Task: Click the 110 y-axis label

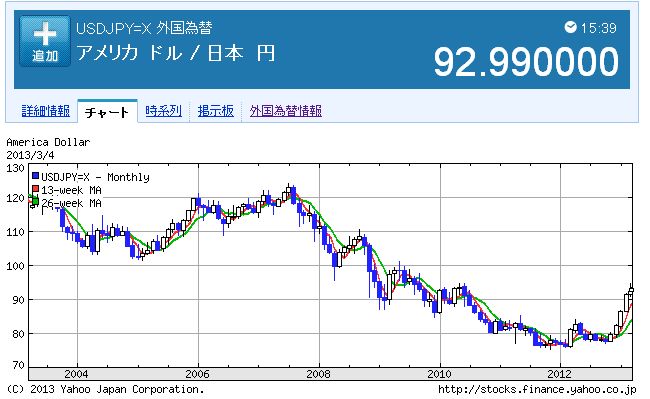Action: coord(15,232)
